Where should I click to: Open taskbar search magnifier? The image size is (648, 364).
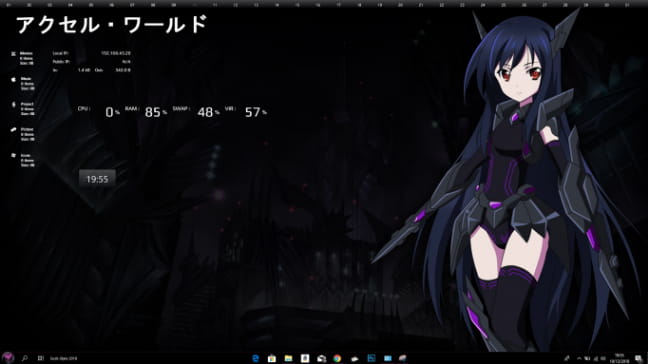click(x=25, y=358)
